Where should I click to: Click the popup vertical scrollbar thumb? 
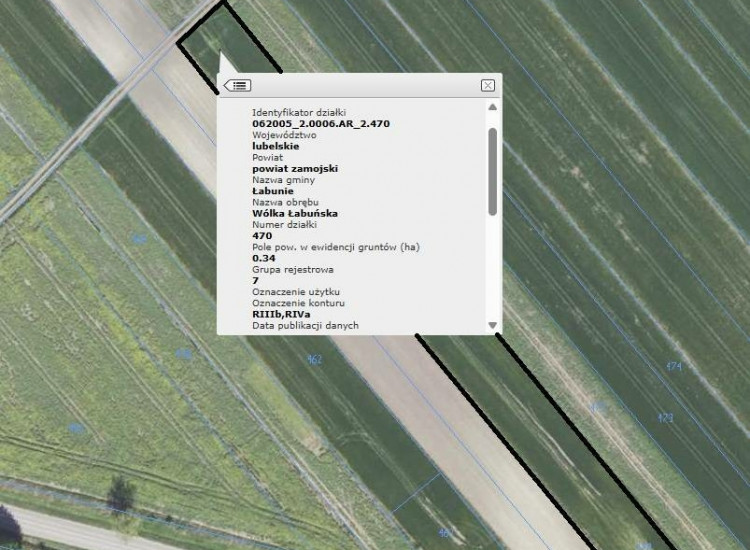[492, 171]
